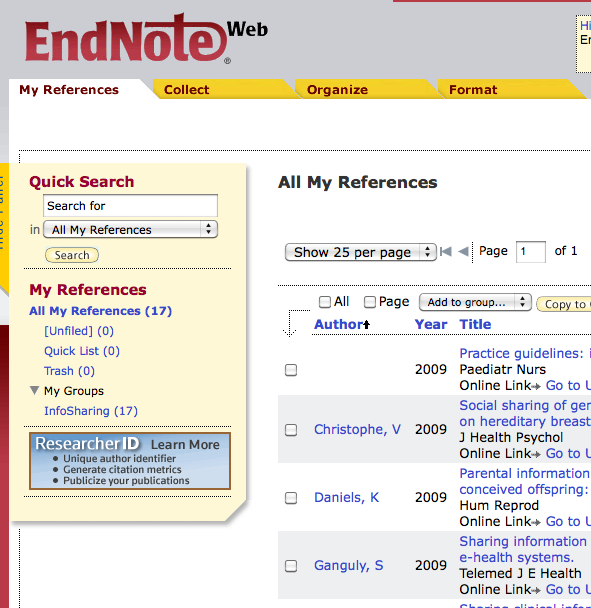Screen dimensions: 591x608
Task: Click the journal text "J Health Psychol"
Action: pos(511,438)
